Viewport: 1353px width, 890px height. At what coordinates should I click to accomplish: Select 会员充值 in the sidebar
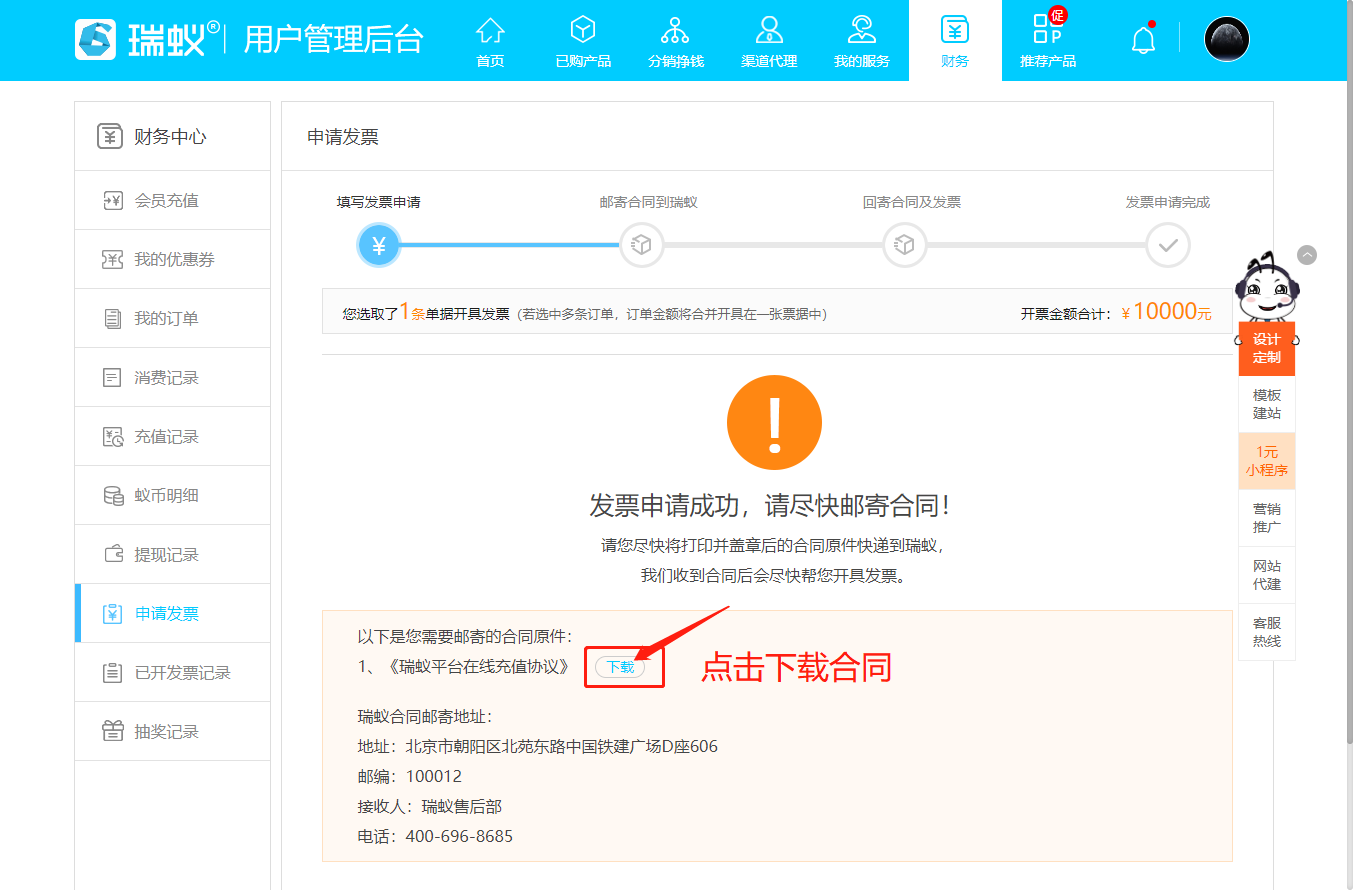click(x=173, y=200)
